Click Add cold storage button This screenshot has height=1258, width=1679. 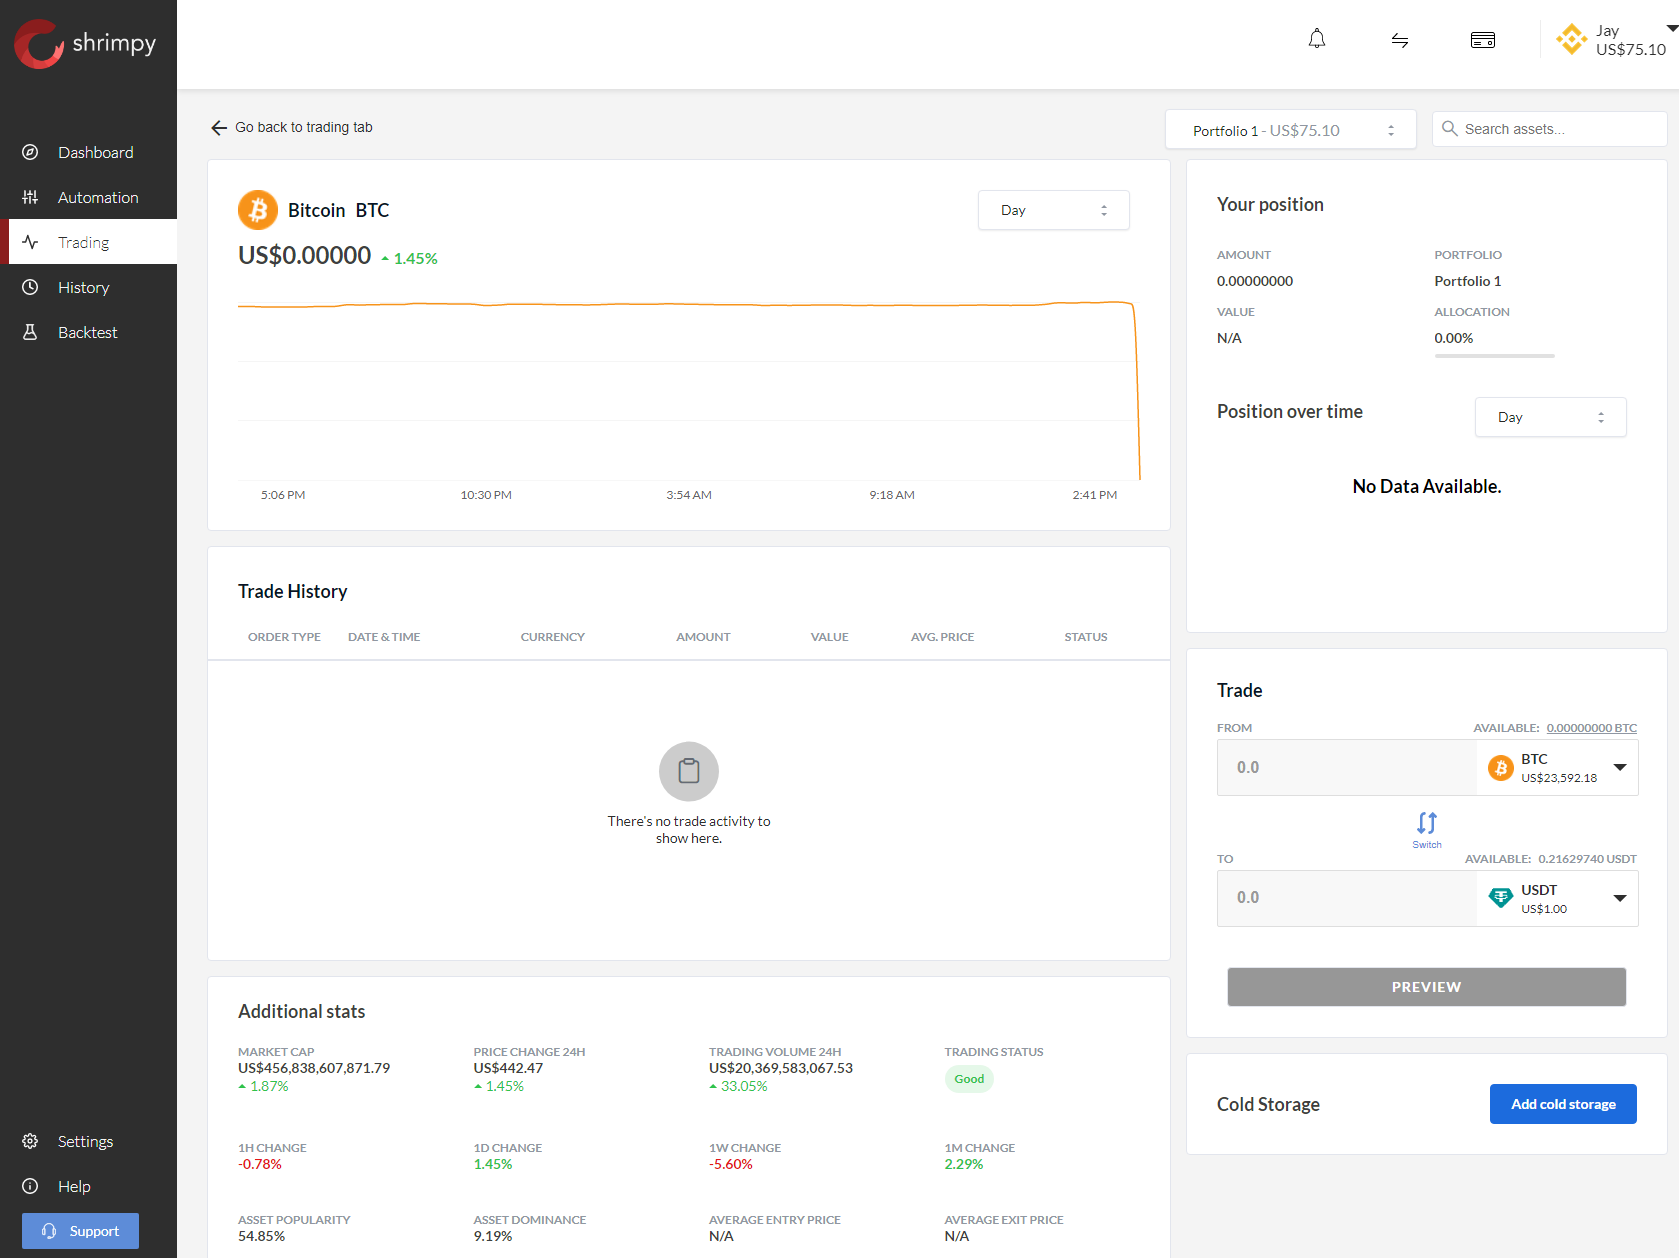point(1563,1104)
